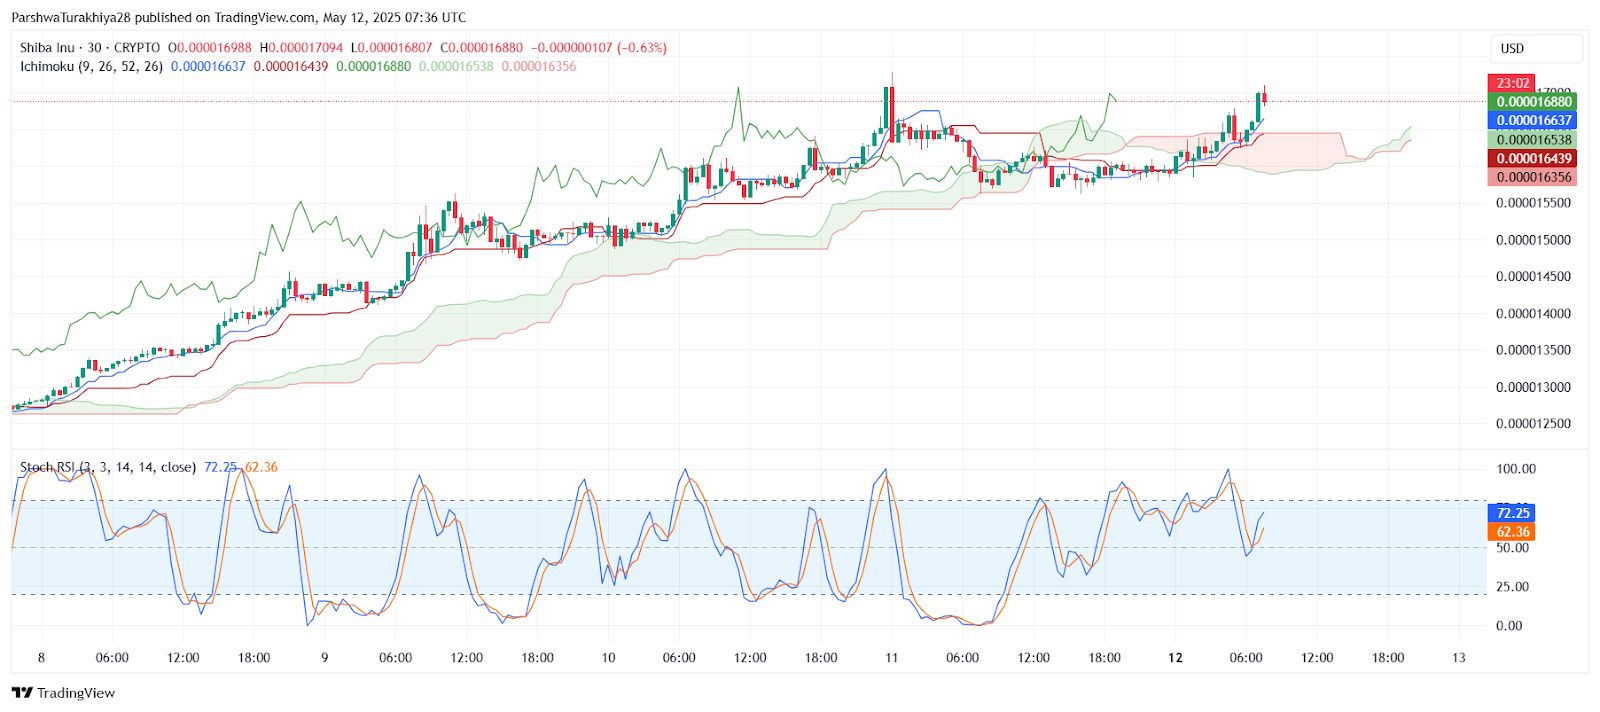Click the orange 62.36 Stoch RSI tag
Image resolution: width=1600 pixels, height=712 pixels.
tap(1513, 532)
